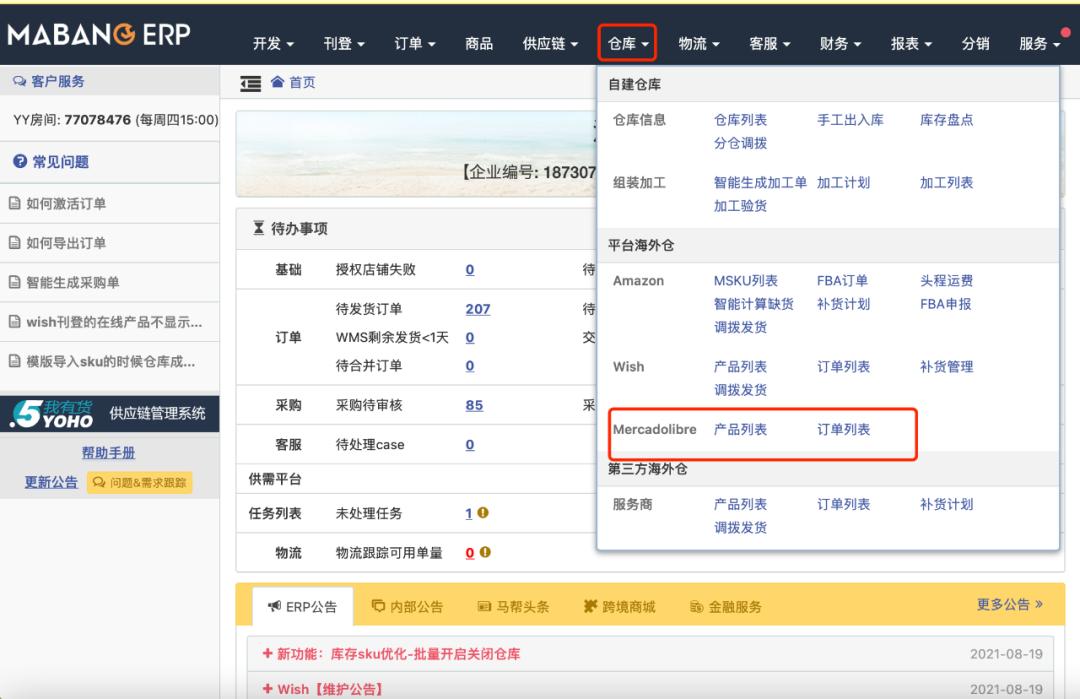Click the home icon beside 首页

click(x=277, y=82)
